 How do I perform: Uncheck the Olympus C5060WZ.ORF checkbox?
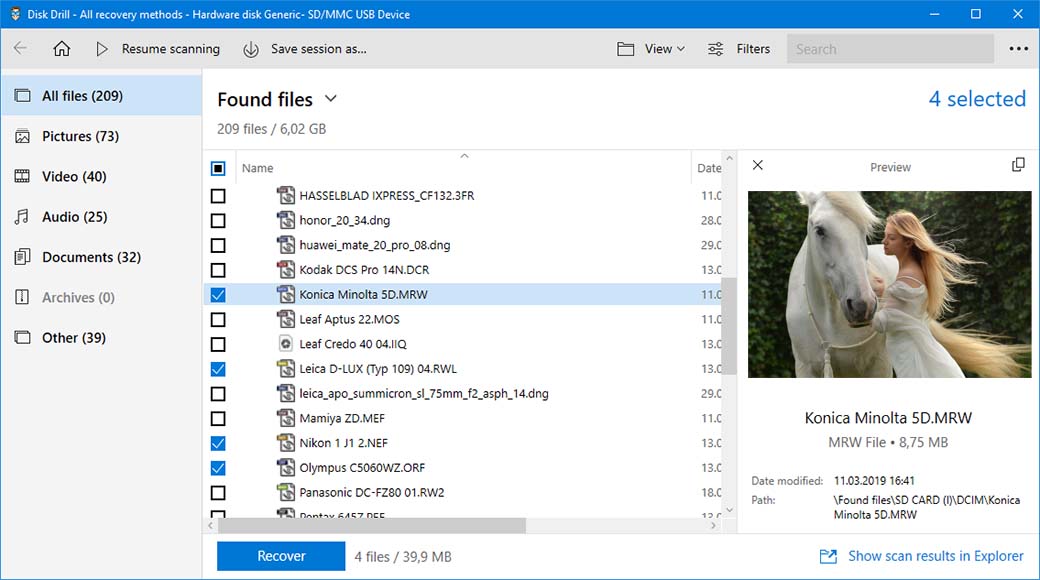coord(218,469)
